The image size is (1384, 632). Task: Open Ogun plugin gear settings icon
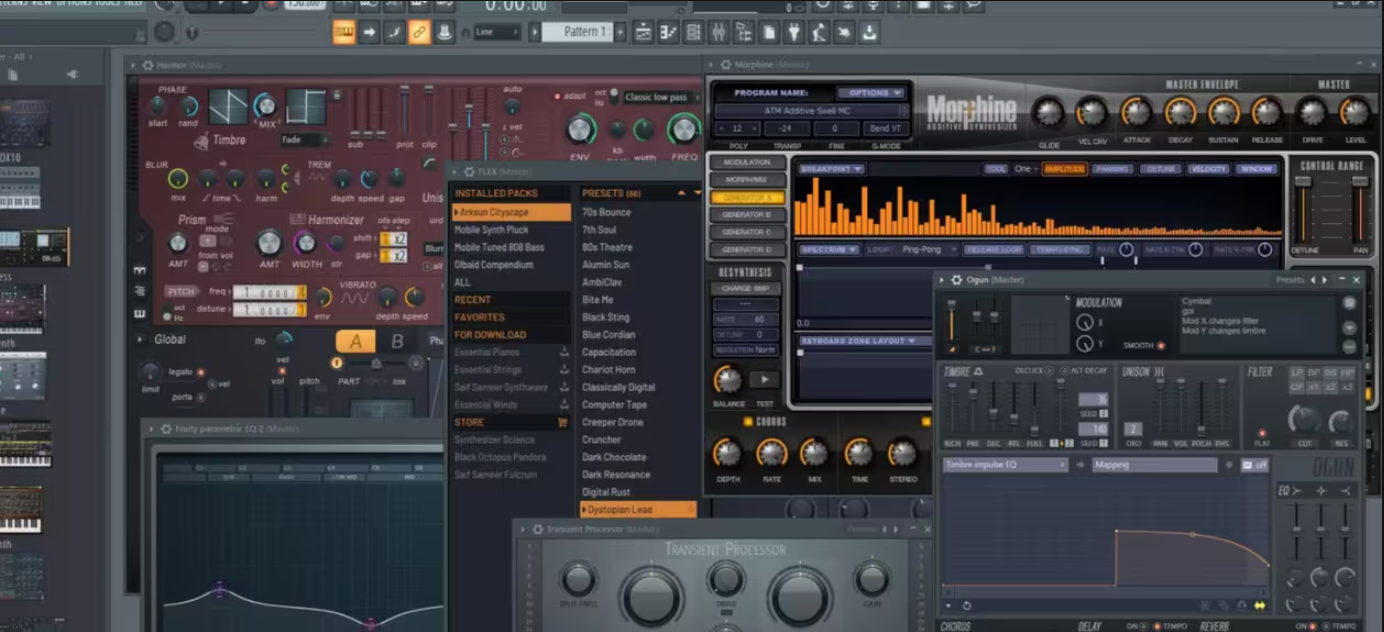coord(955,280)
